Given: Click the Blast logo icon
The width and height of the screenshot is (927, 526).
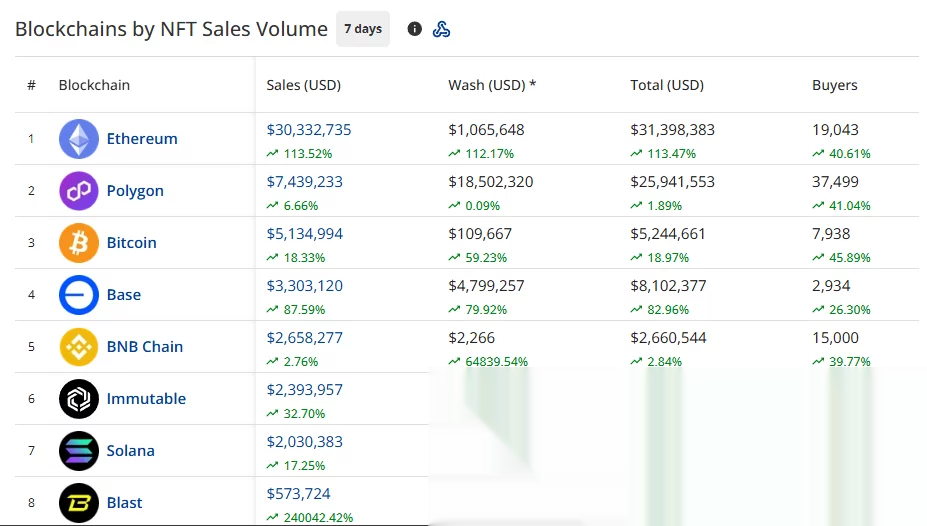Looking at the screenshot, I should click(79, 503).
